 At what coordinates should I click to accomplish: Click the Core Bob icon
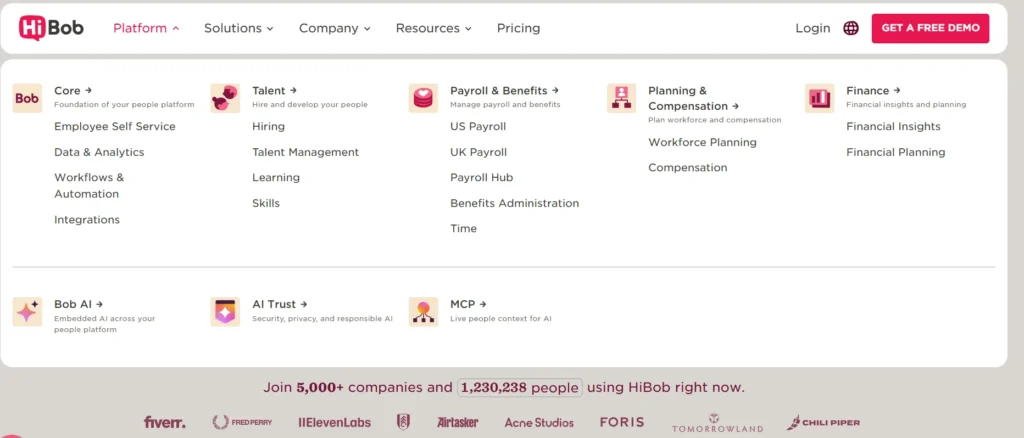(27, 99)
